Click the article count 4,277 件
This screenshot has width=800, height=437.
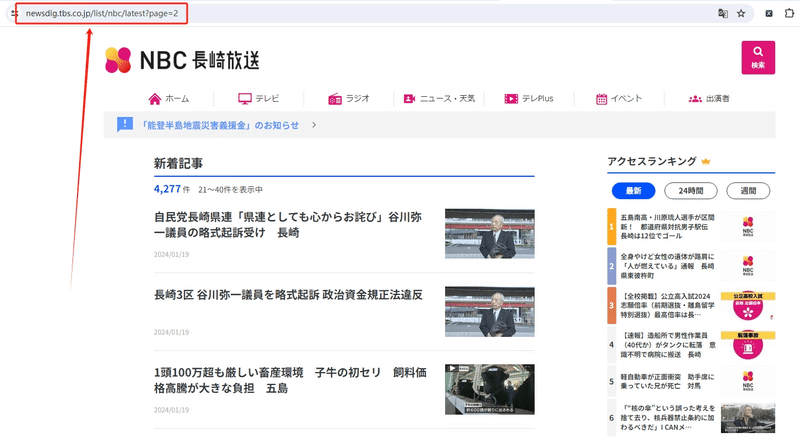172,189
